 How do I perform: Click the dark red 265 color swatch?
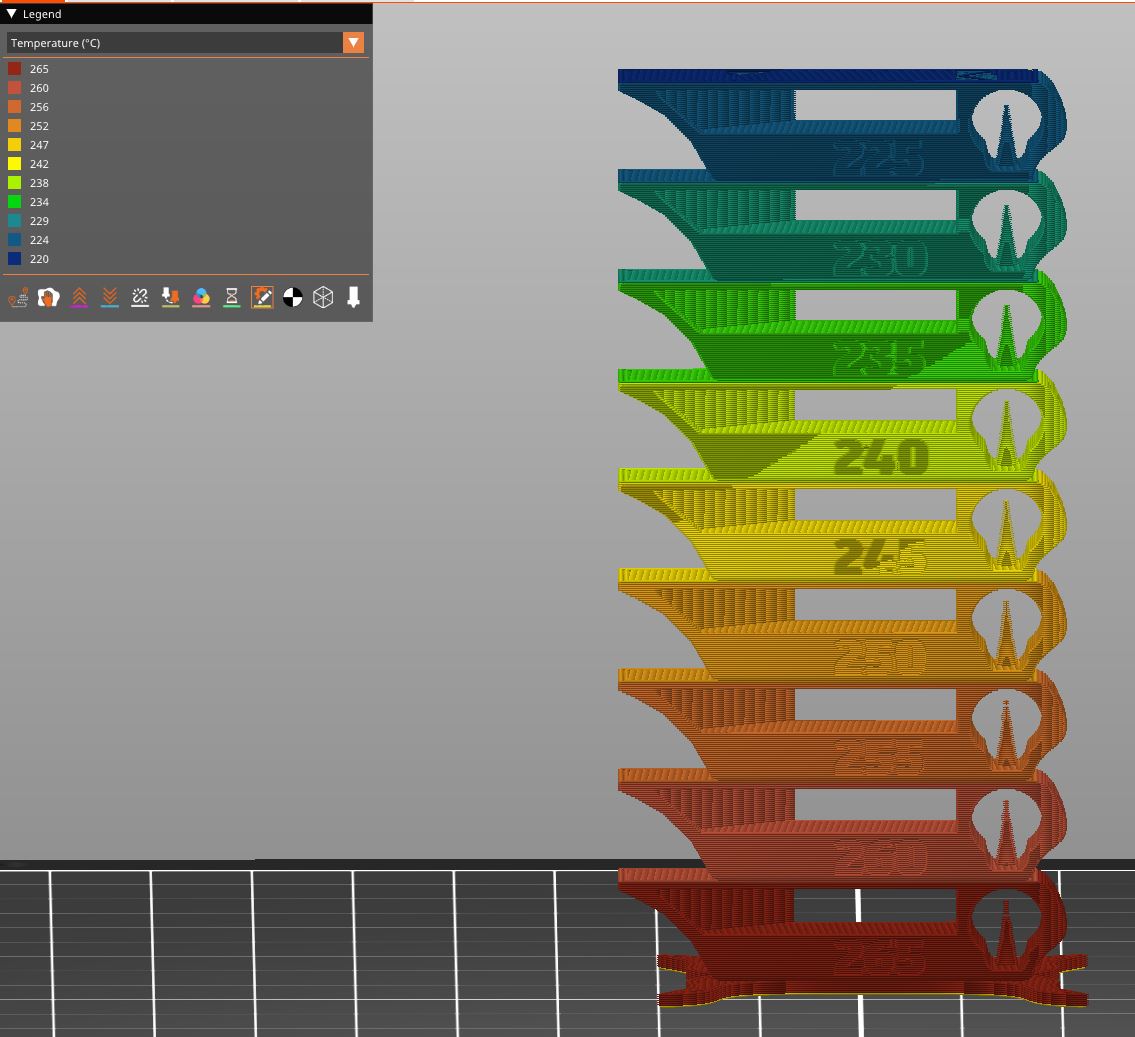tap(15, 69)
